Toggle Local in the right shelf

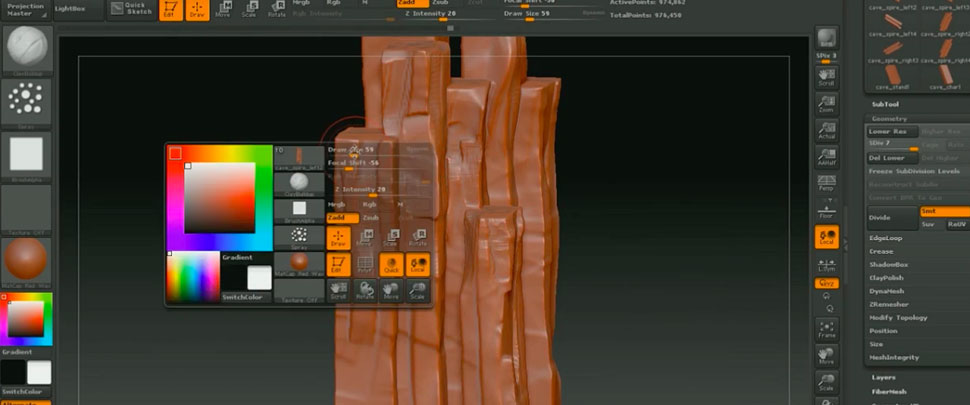coord(827,237)
